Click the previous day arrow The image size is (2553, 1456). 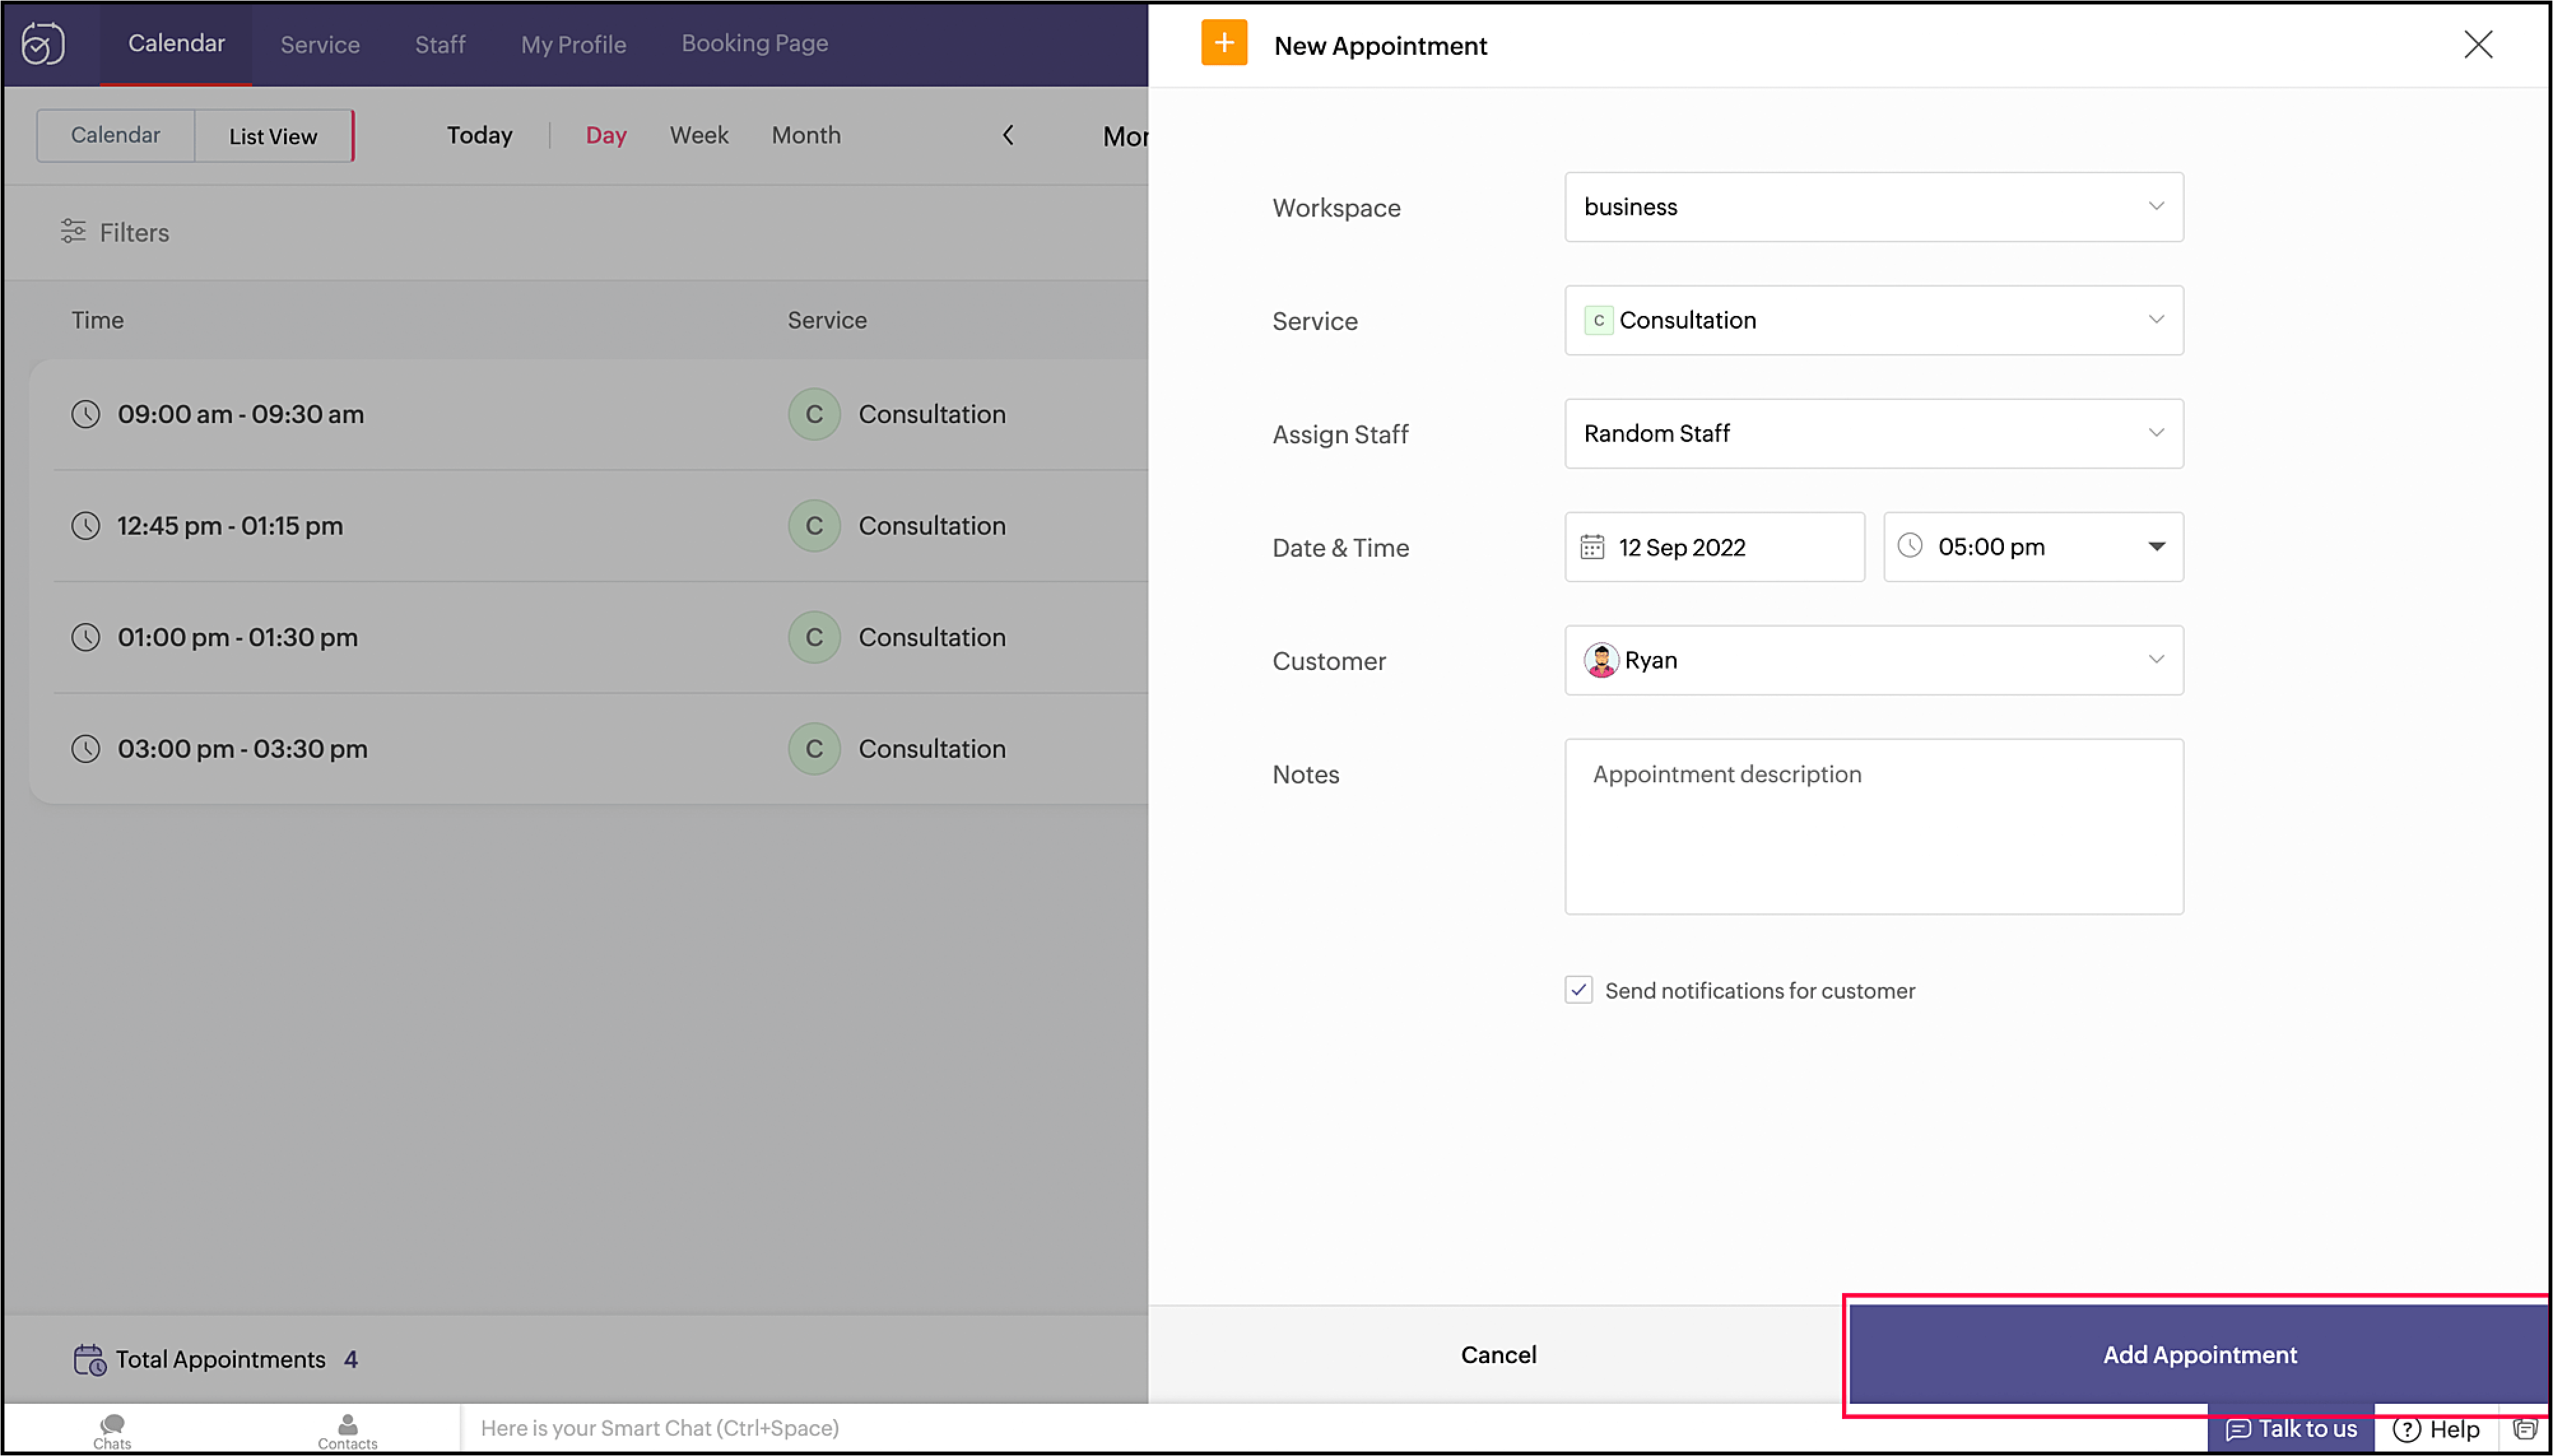click(x=1008, y=135)
